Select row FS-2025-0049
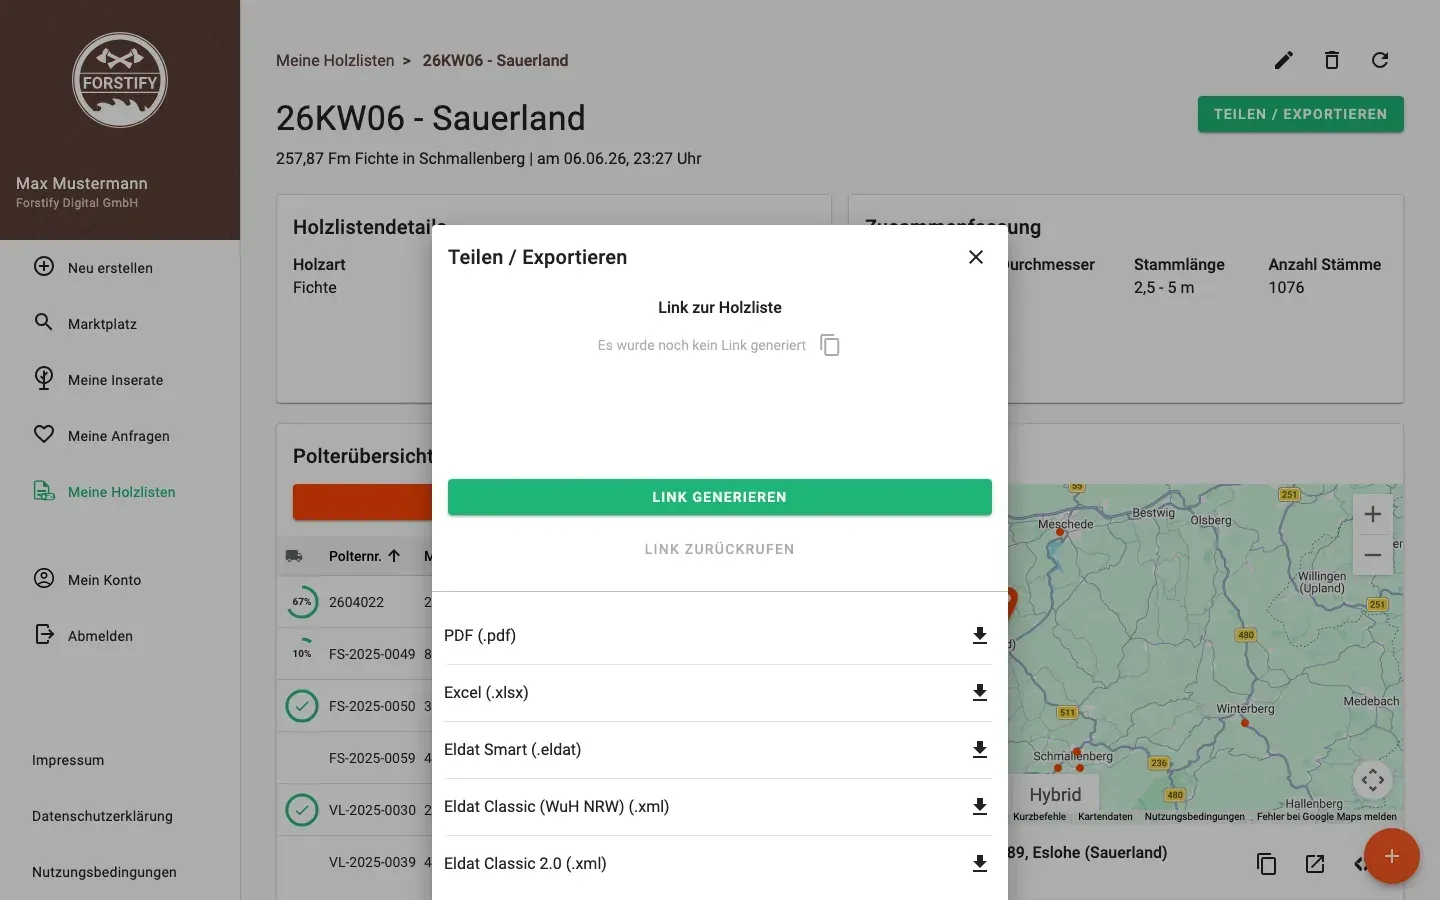The width and height of the screenshot is (1440, 900). [x=354, y=654]
